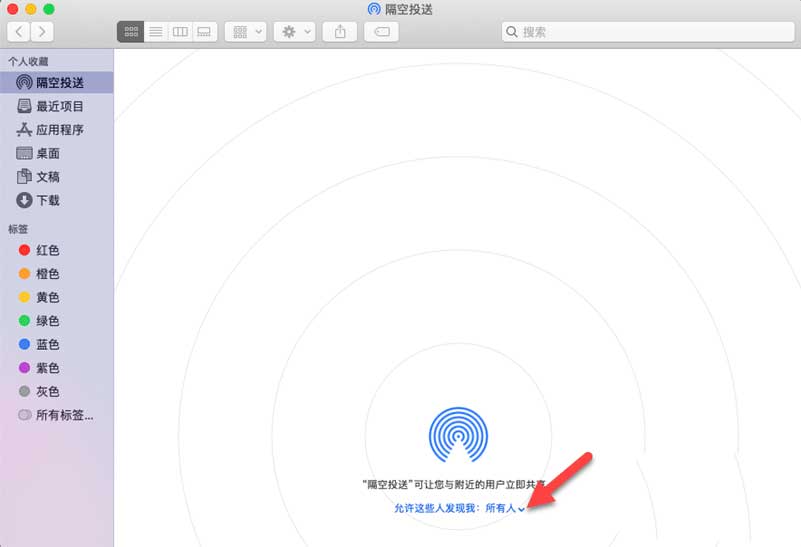Click the AirDrop icon beside 隔空投送 in sidebar
The height and width of the screenshot is (547, 801).
24,82
